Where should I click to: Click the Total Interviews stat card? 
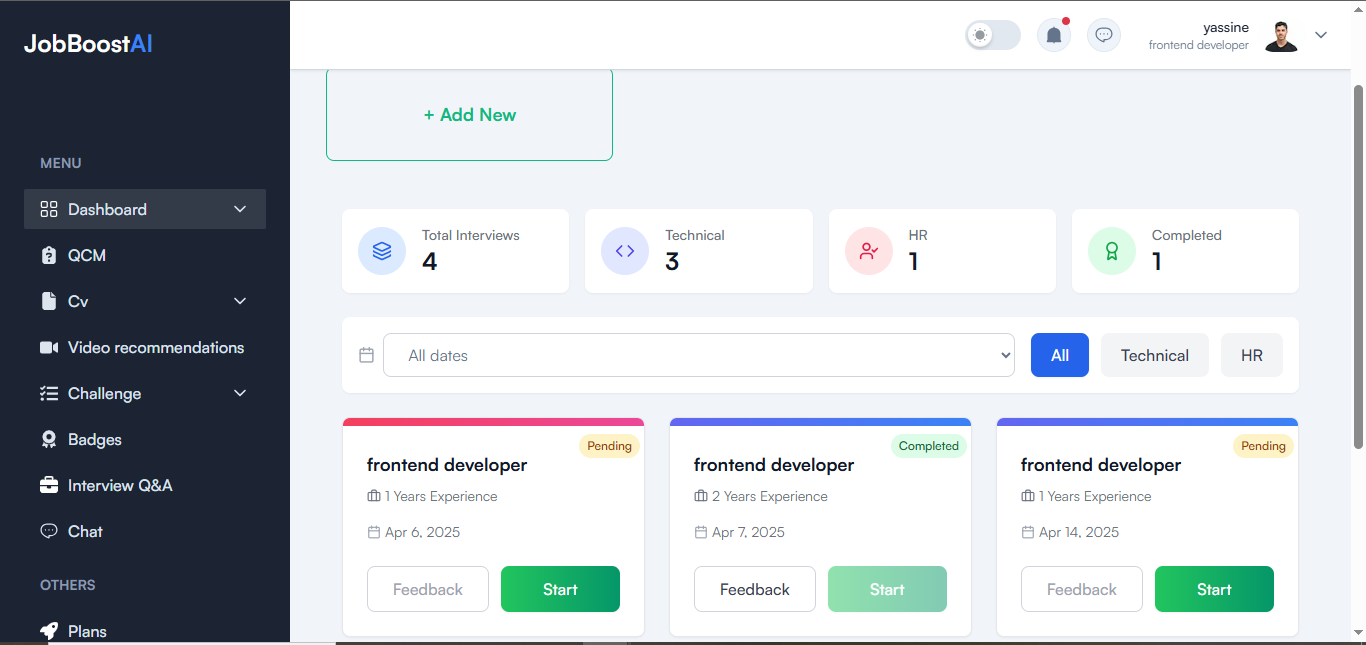(455, 251)
